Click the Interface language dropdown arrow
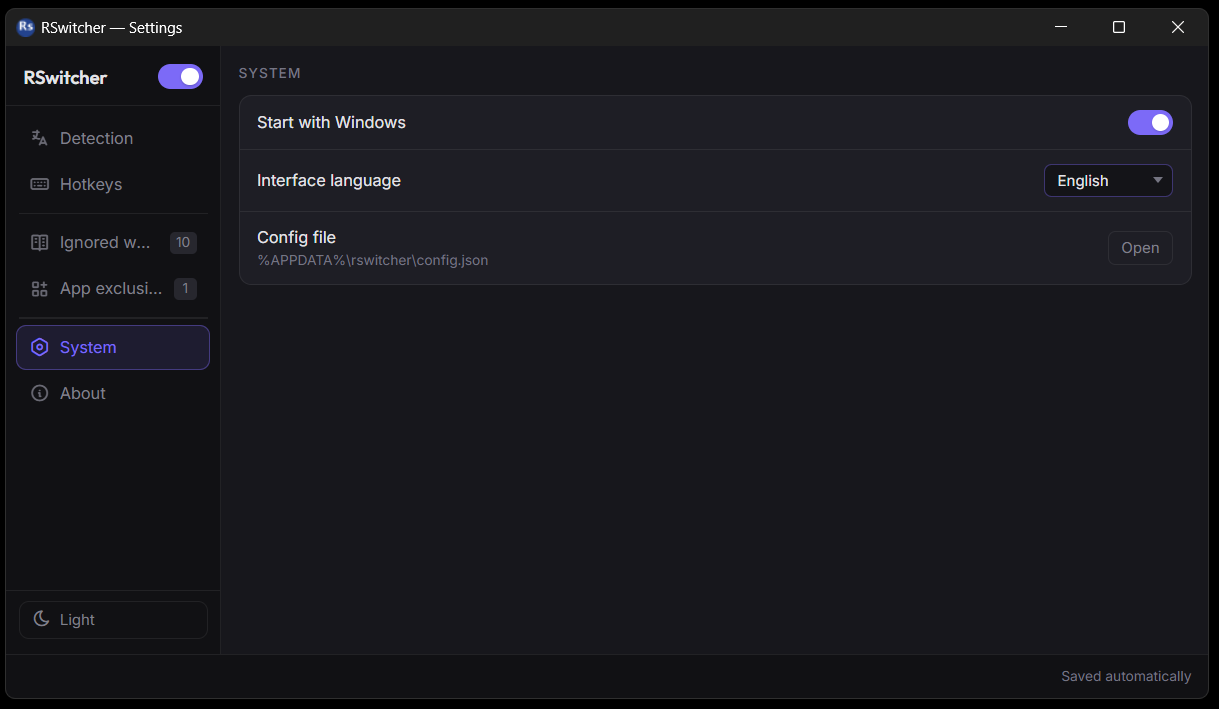This screenshot has height=709, width=1219. pyautogui.click(x=1158, y=180)
